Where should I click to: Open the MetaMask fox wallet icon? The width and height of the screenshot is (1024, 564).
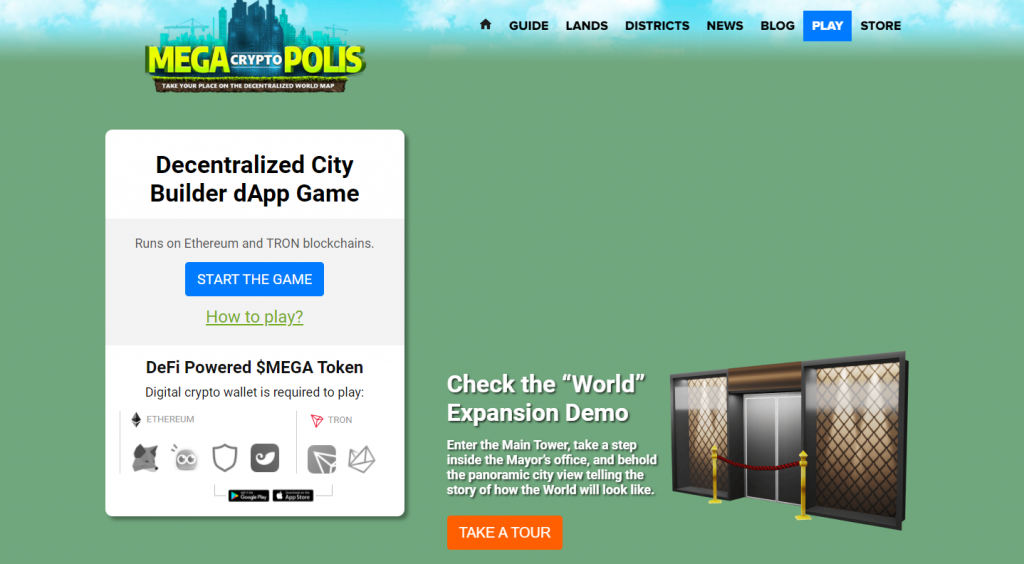145,458
